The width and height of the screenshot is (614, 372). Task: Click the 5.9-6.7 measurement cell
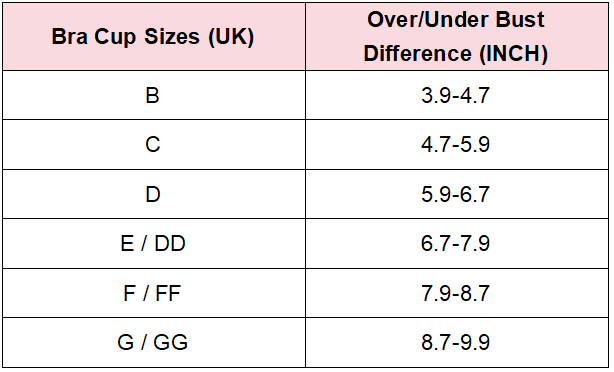point(457,194)
